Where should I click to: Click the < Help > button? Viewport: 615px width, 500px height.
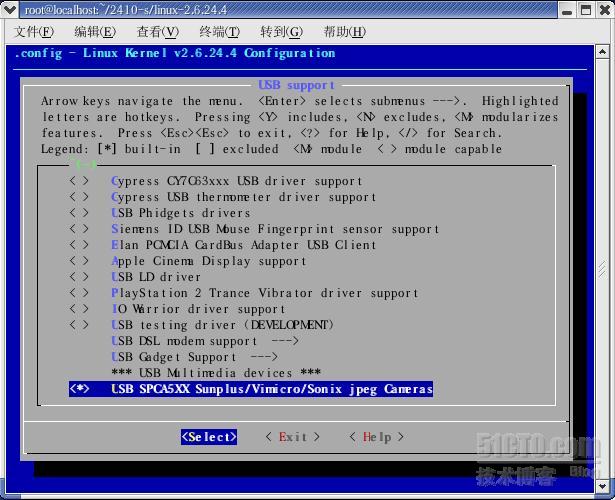pos(377,437)
